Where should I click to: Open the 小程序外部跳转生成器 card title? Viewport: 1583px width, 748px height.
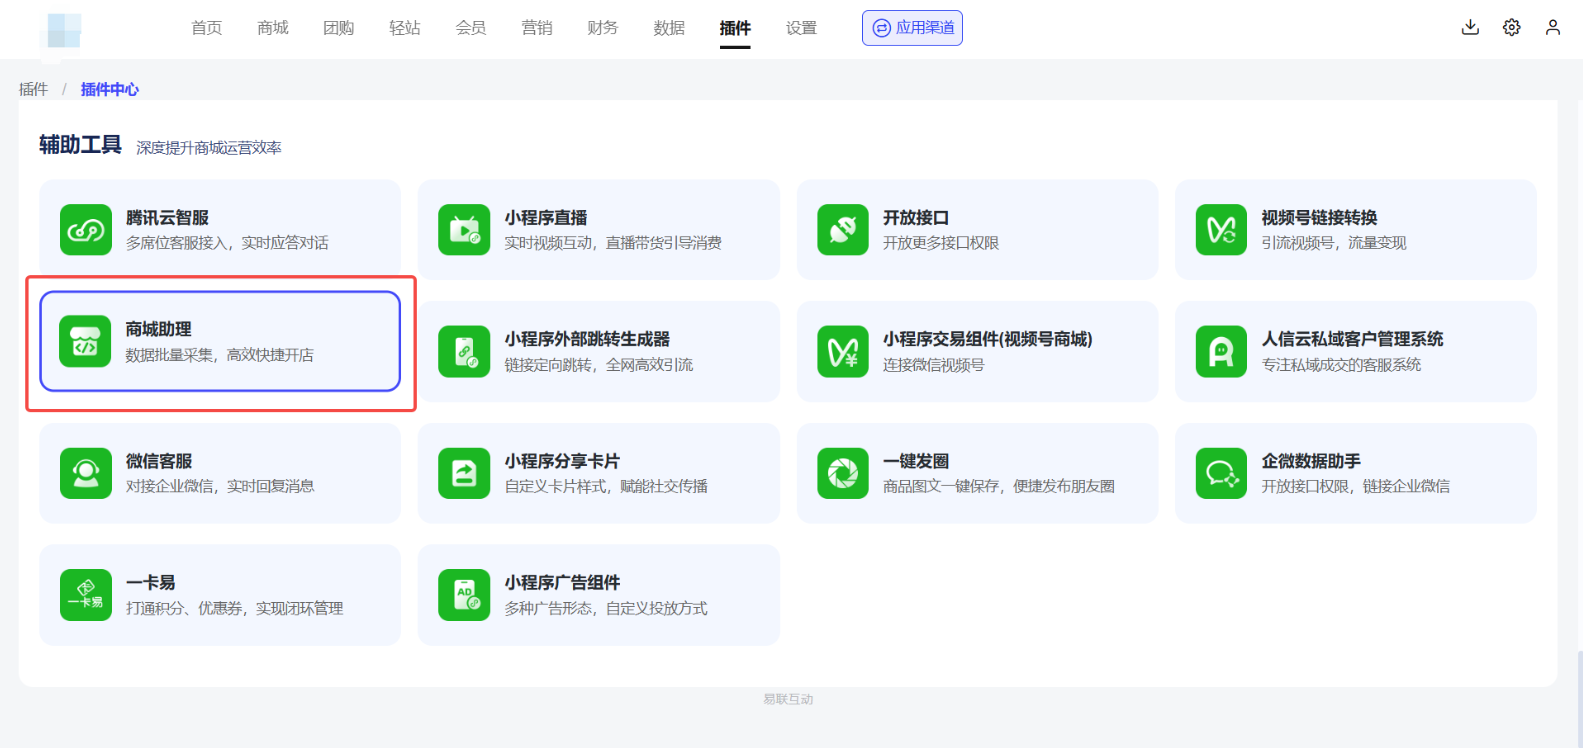click(x=587, y=339)
